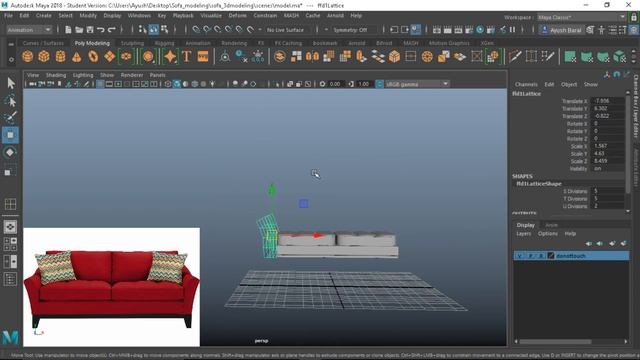Image resolution: width=640 pixels, height=360 pixels.
Task: Click the Save scene icon
Action: pos(90,30)
